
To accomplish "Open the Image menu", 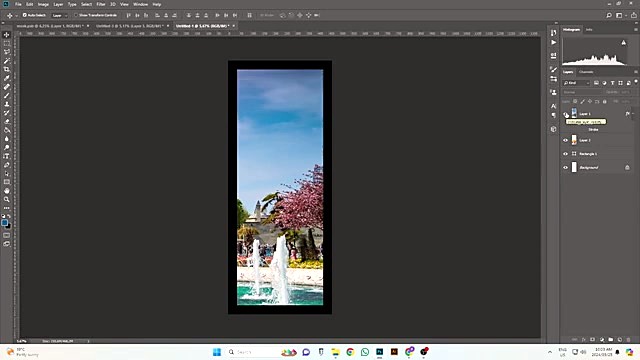I will pos(43,4).
